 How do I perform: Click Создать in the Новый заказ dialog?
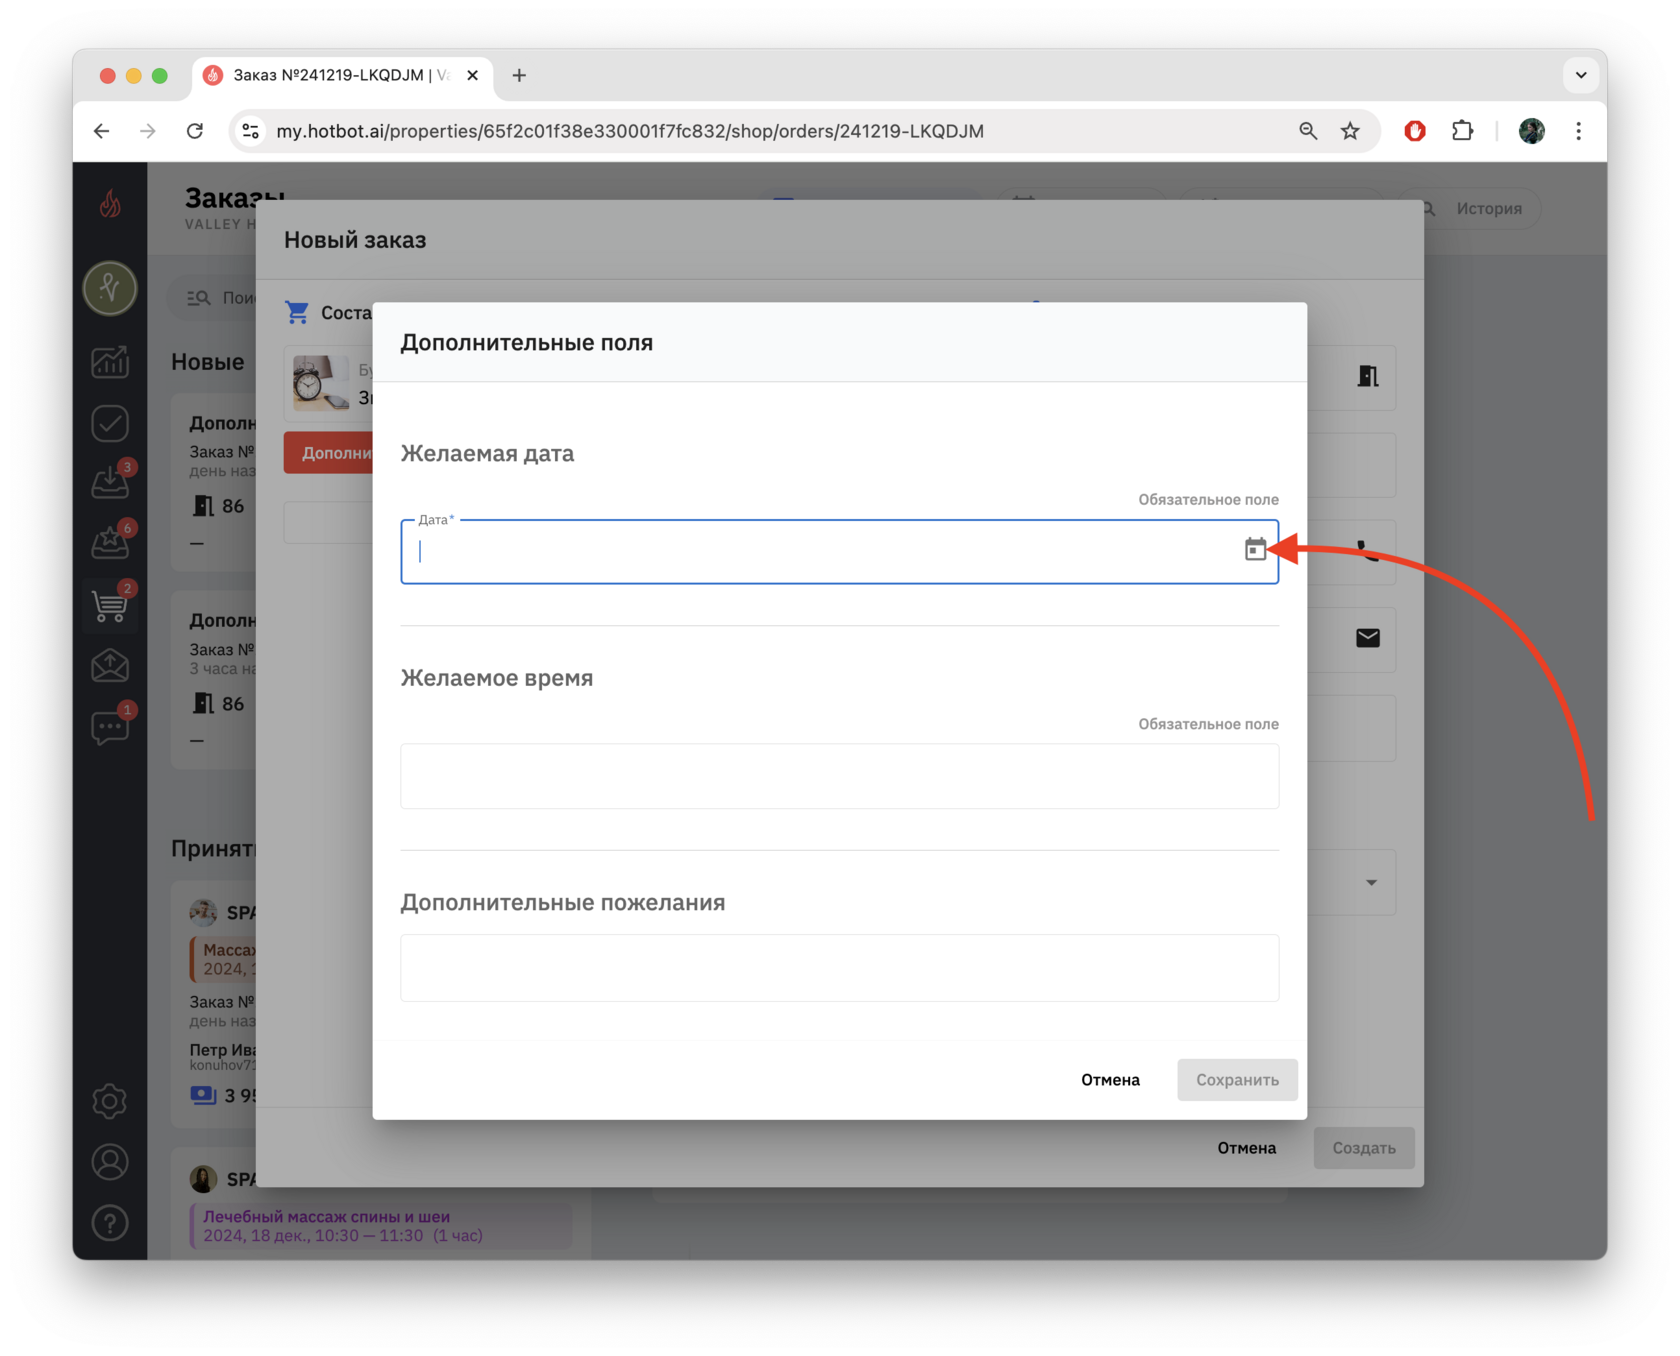pyautogui.click(x=1364, y=1148)
